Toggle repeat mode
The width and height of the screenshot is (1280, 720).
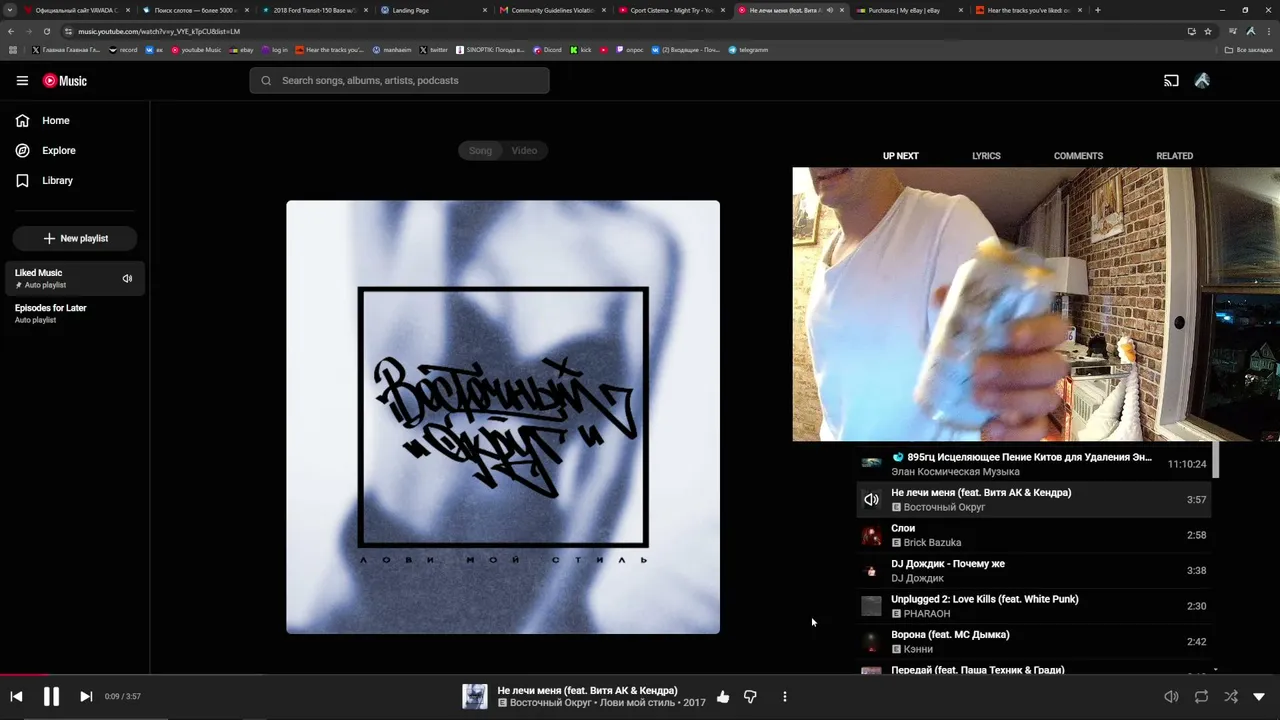1201,697
